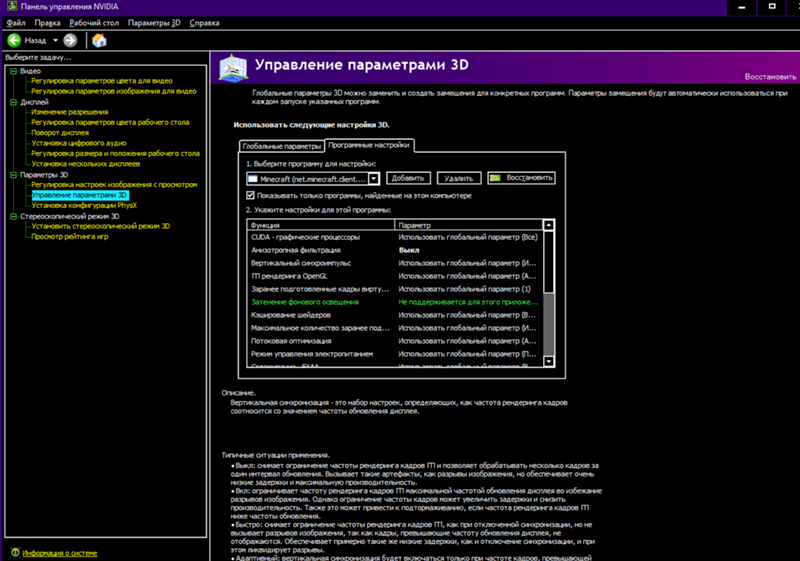Click the green Back arrow icon
Image resolution: width=800 pixels, height=561 pixels.
[14, 41]
